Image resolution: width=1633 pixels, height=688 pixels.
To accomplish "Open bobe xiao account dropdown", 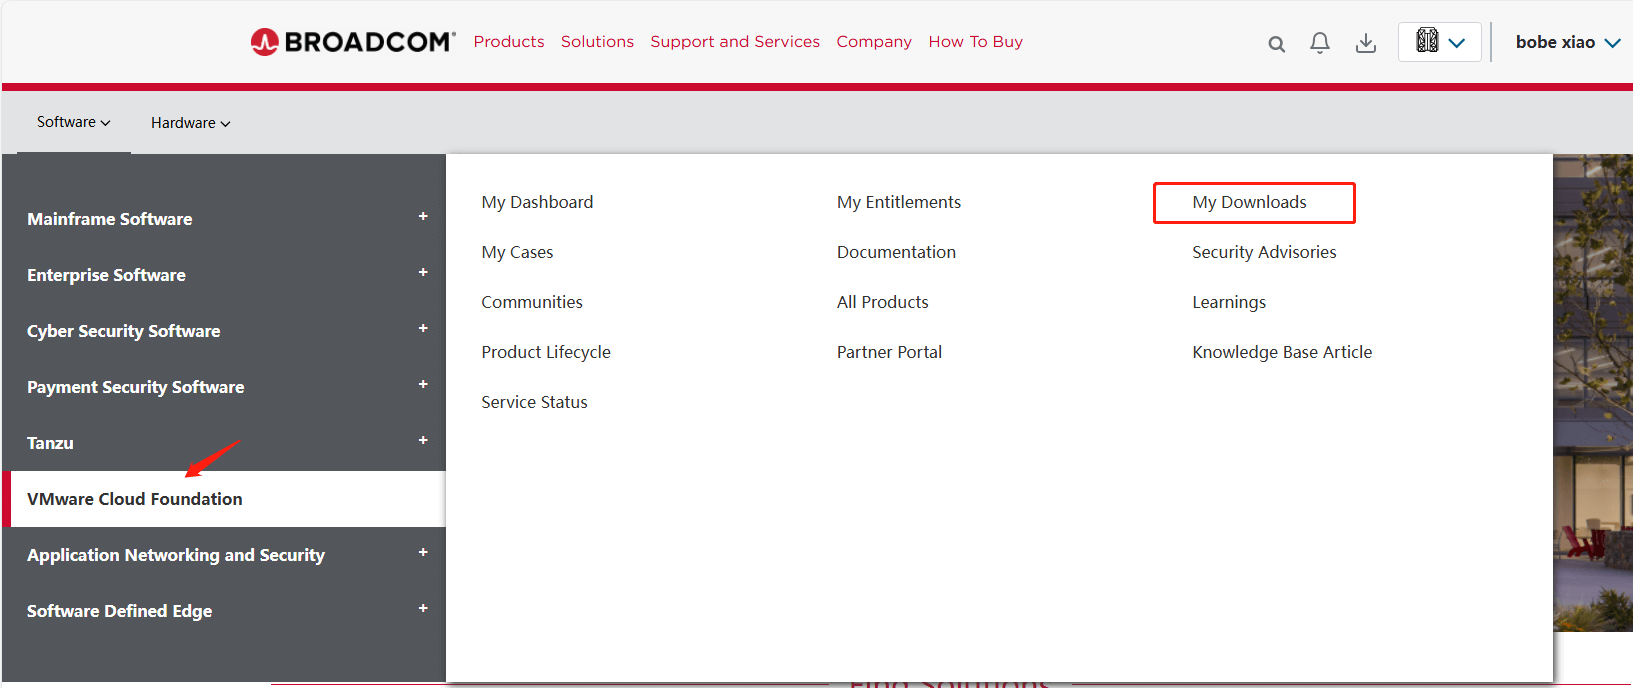I will coord(1567,42).
